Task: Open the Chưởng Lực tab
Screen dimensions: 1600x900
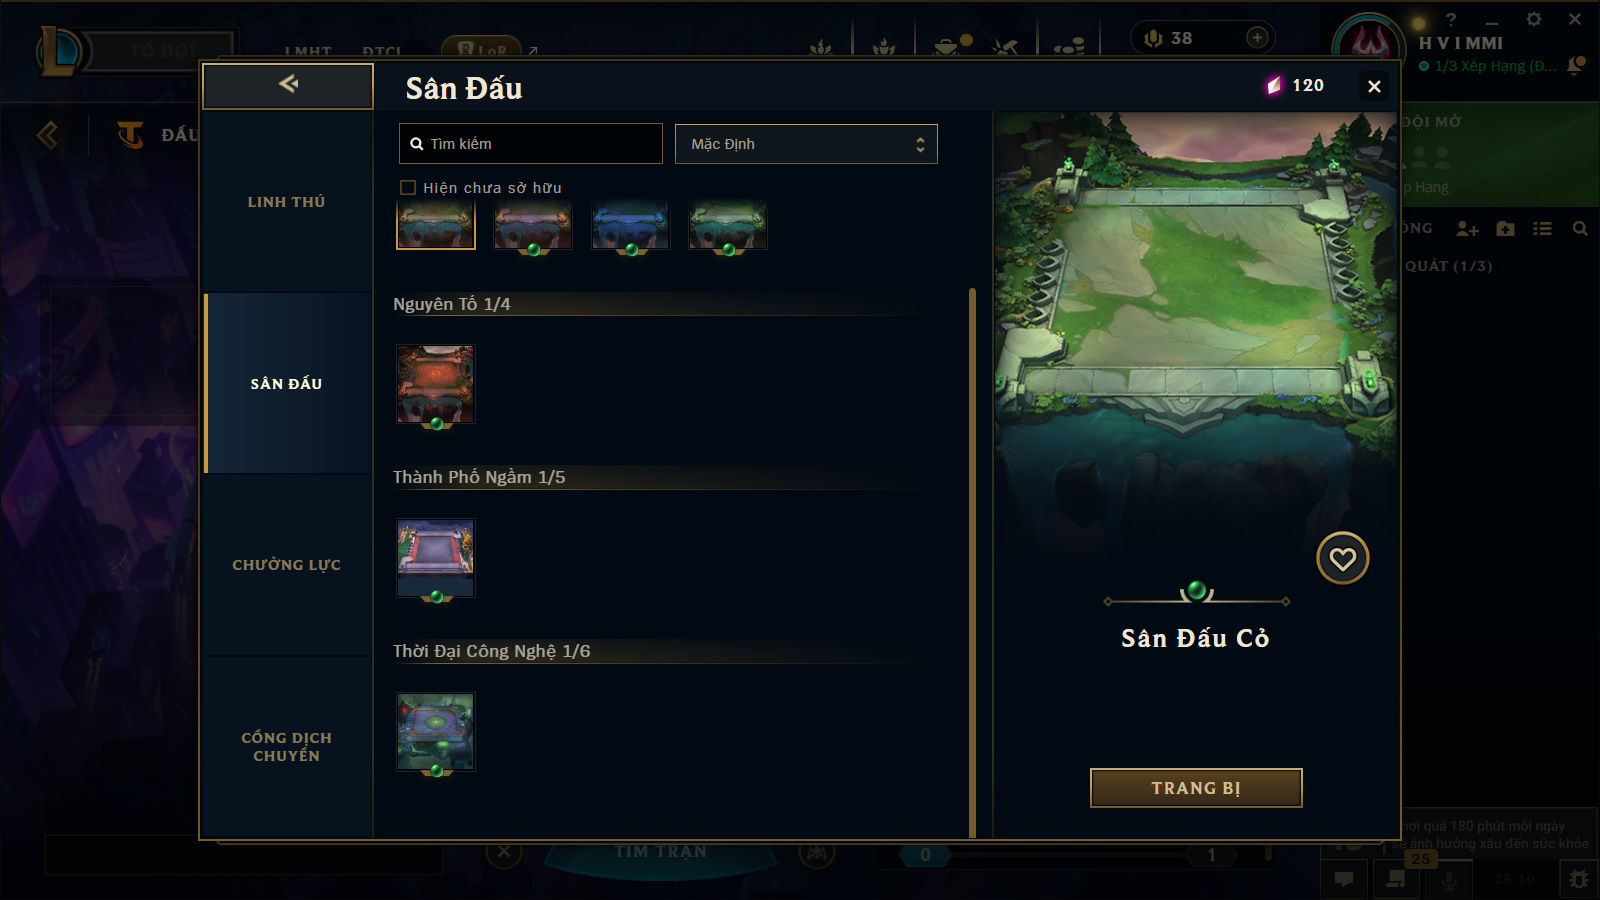Action: [x=288, y=565]
